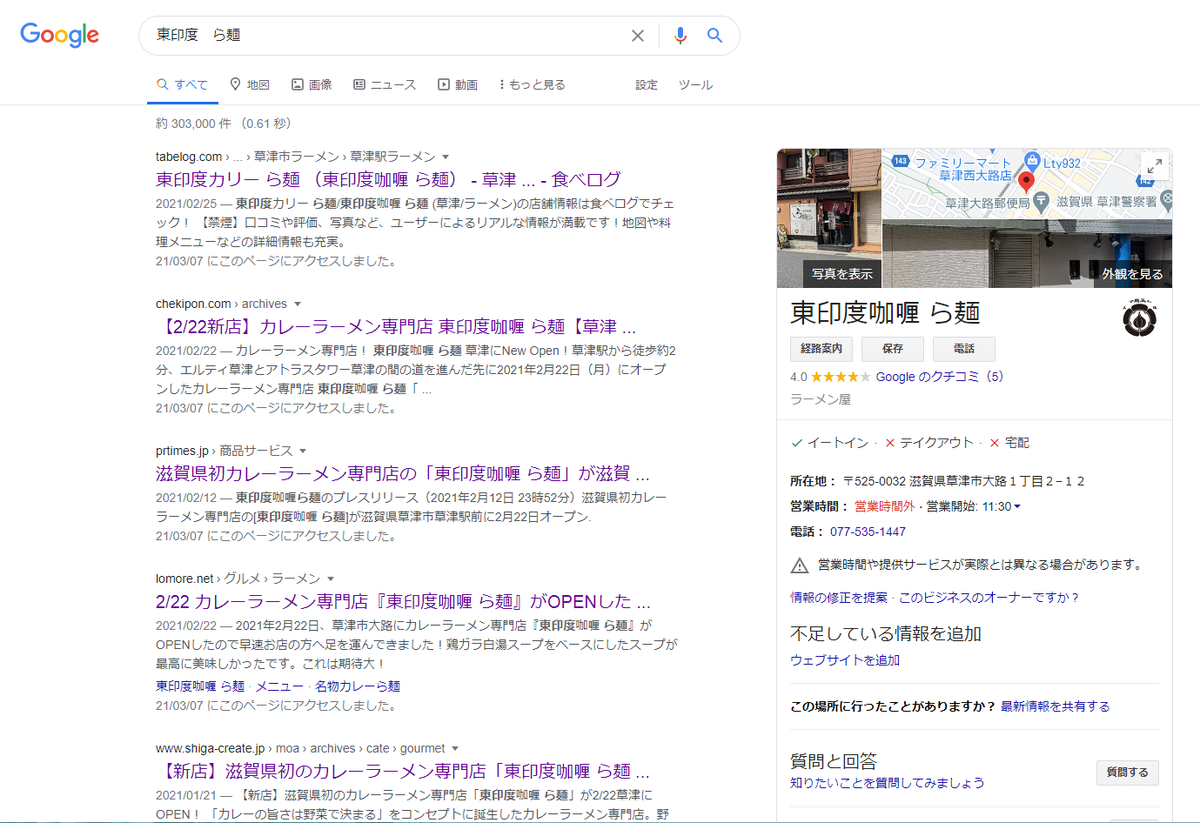The height and width of the screenshot is (823, 1200).
Task: Click the 東印度咖喱 ら麺 panel title
Action: pyautogui.click(x=885, y=312)
